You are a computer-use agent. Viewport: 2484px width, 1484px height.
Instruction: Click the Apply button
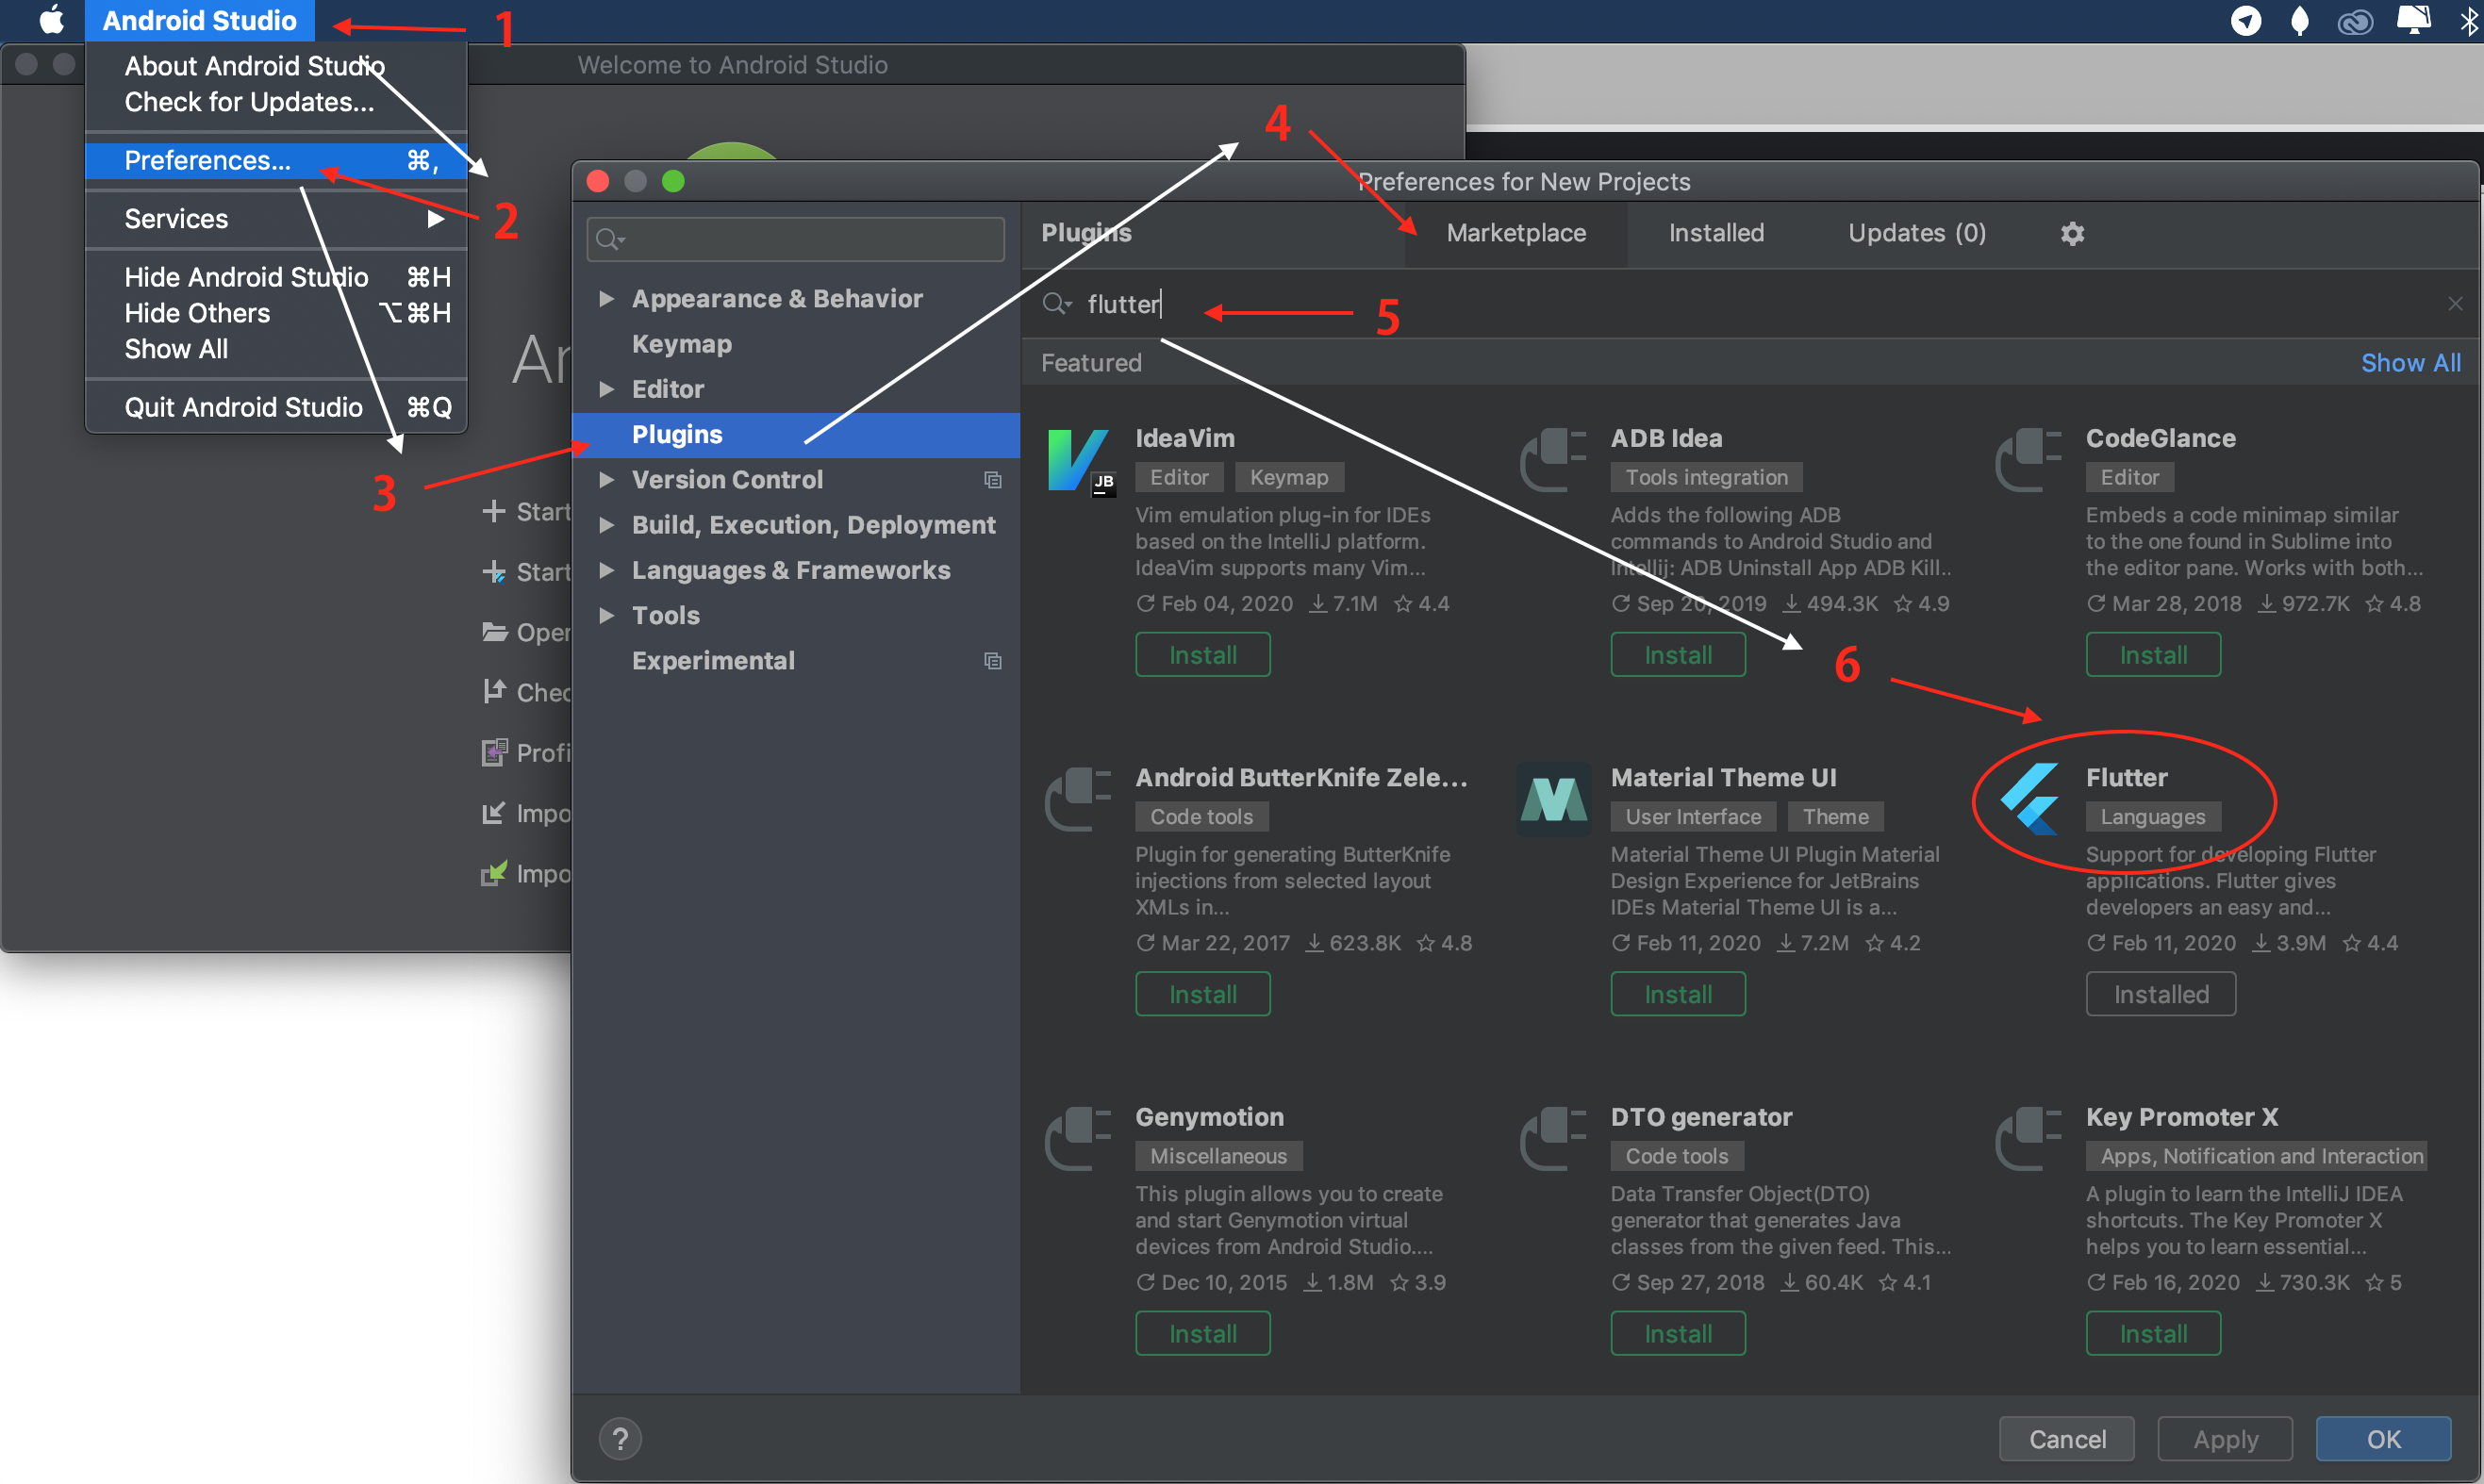(2225, 1439)
